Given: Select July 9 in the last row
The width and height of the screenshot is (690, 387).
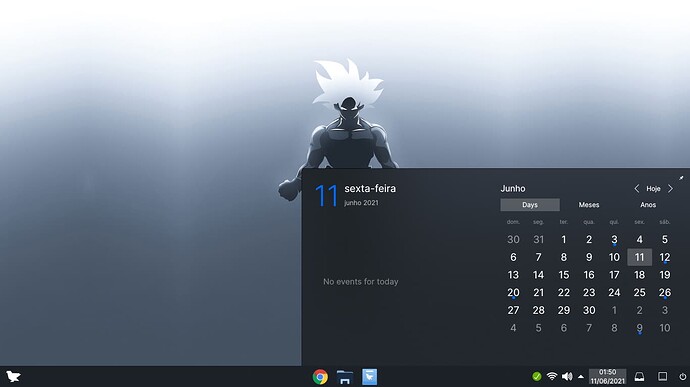Looking at the screenshot, I should [x=639, y=328].
